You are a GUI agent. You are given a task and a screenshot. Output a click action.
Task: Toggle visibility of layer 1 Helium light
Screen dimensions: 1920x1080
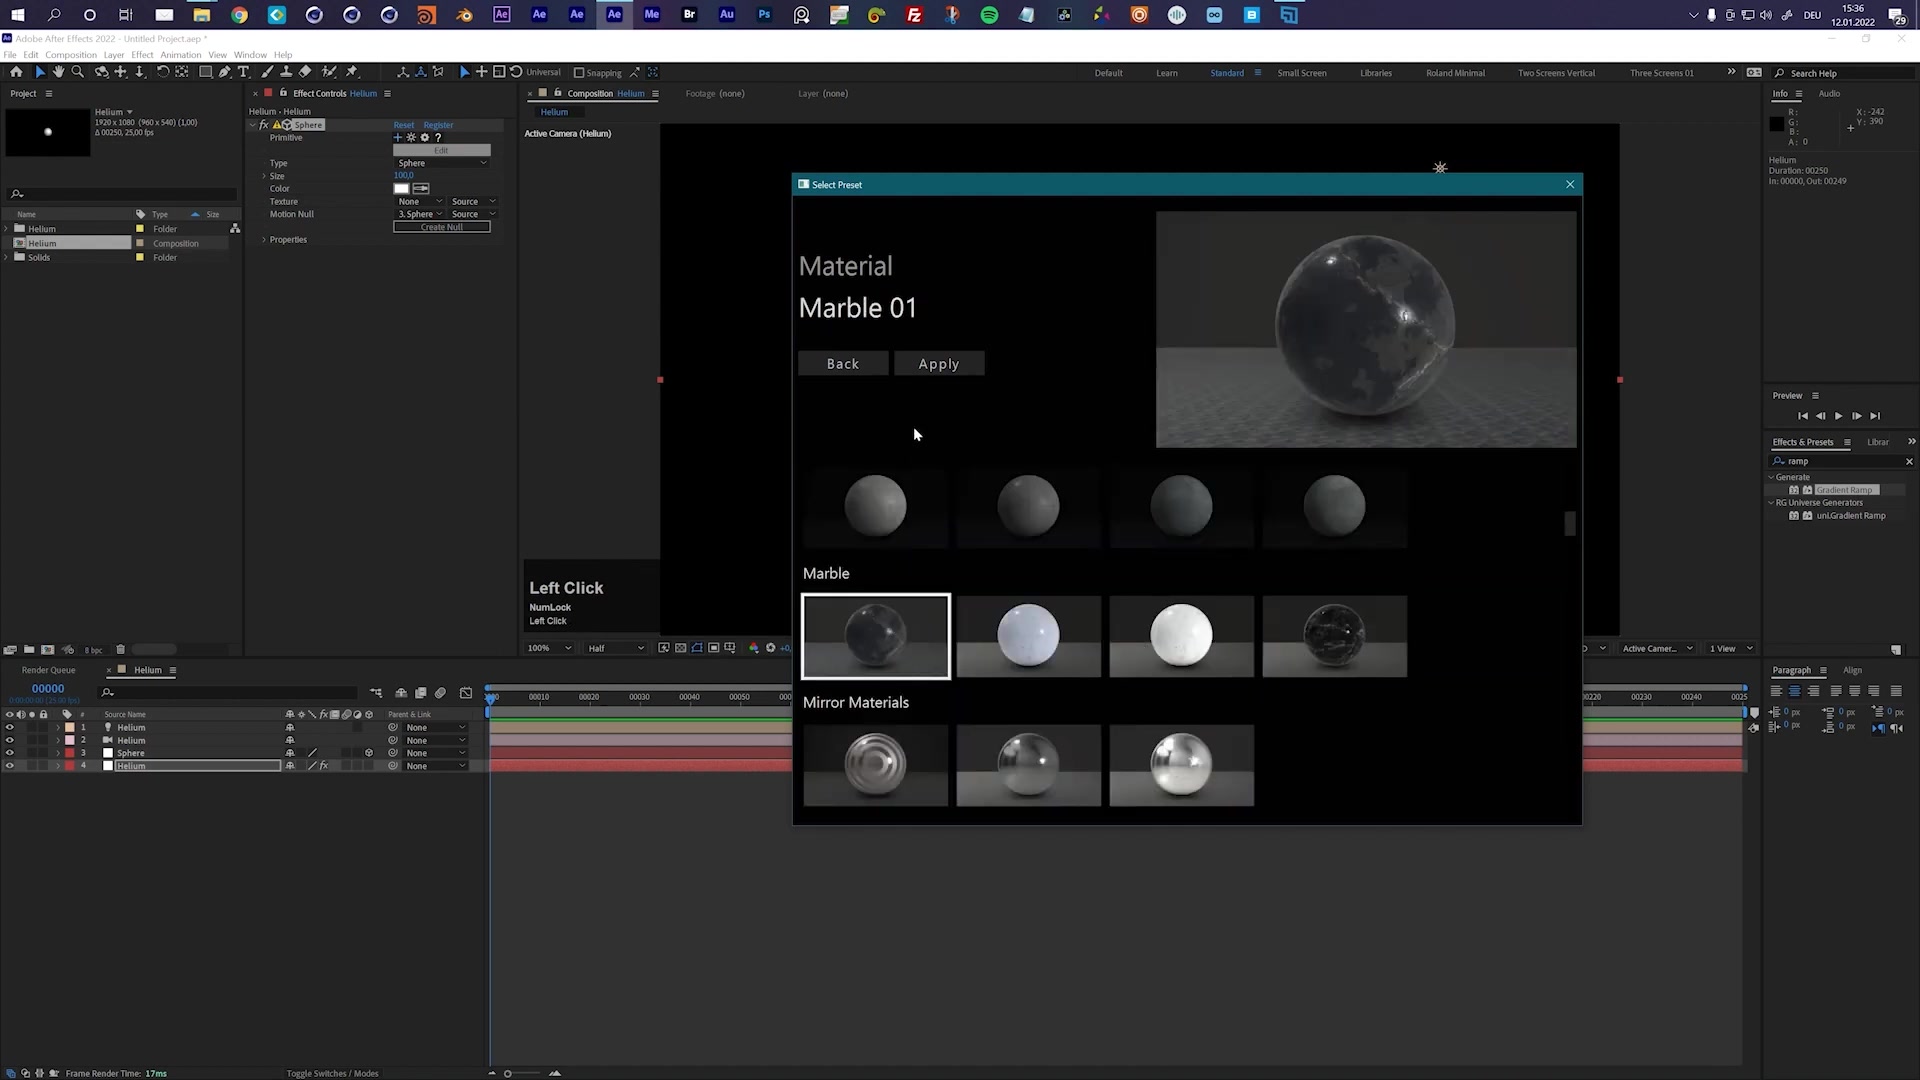(x=9, y=727)
